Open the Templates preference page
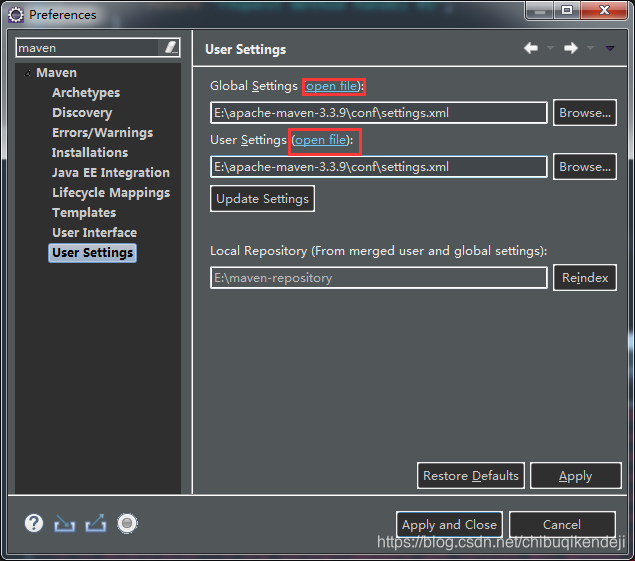 tap(84, 213)
